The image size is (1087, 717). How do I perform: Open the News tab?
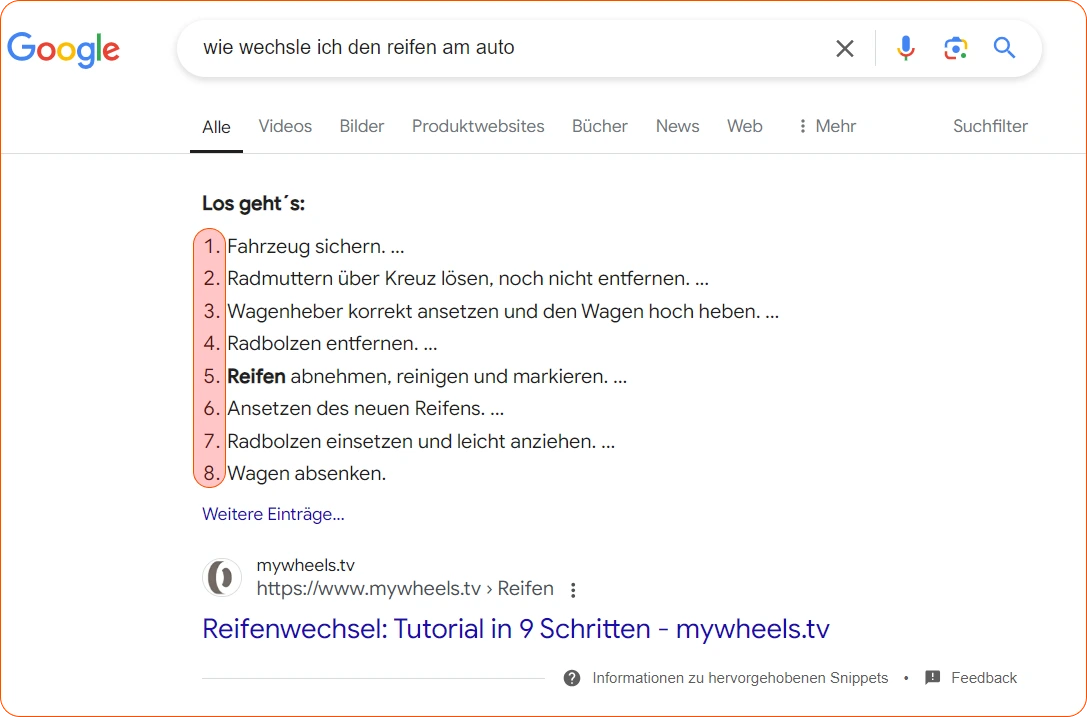tap(677, 126)
